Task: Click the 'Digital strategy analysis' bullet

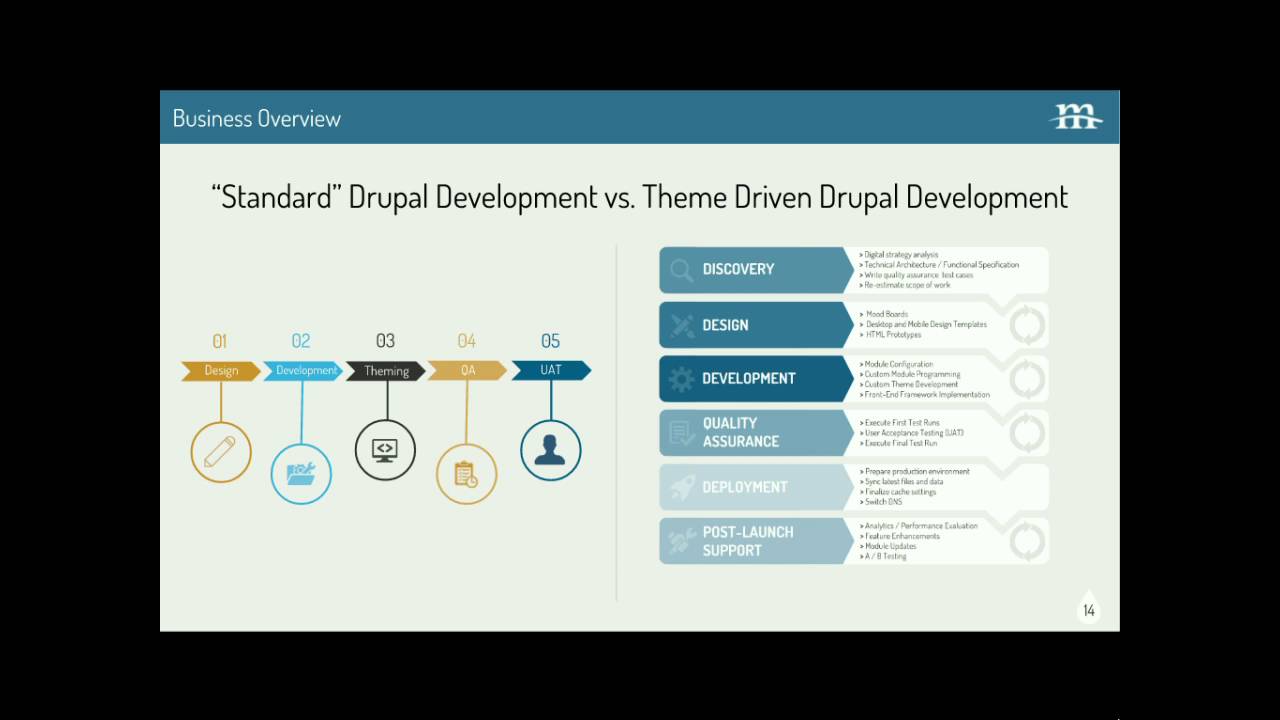Action: click(900, 255)
